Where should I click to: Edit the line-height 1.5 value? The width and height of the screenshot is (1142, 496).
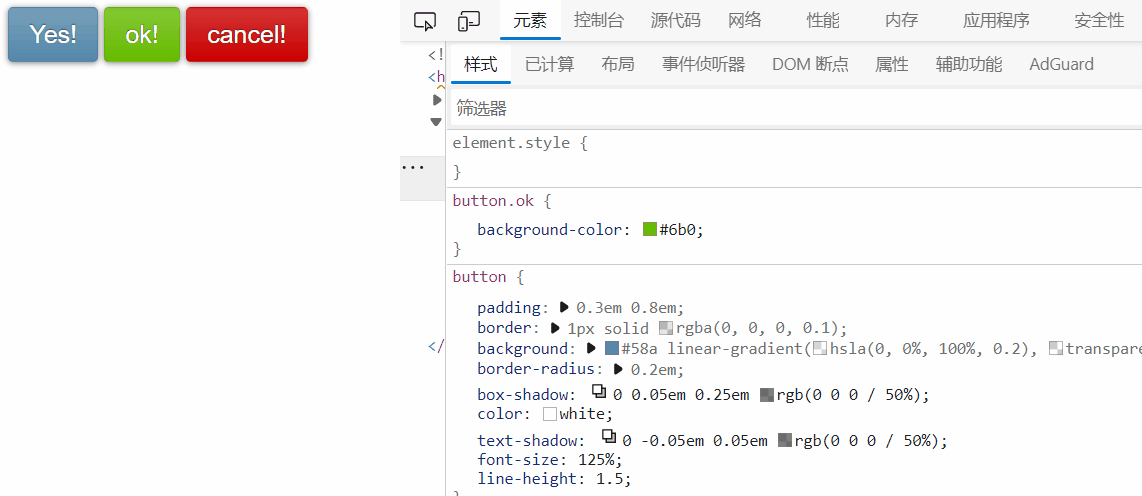point(610,479)
